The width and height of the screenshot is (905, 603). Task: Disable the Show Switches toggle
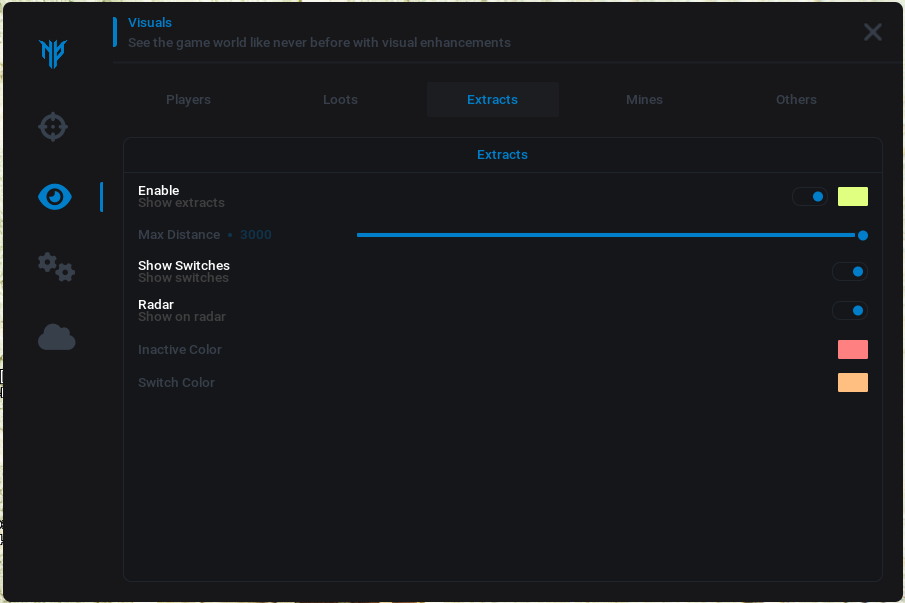coord(850,272)
